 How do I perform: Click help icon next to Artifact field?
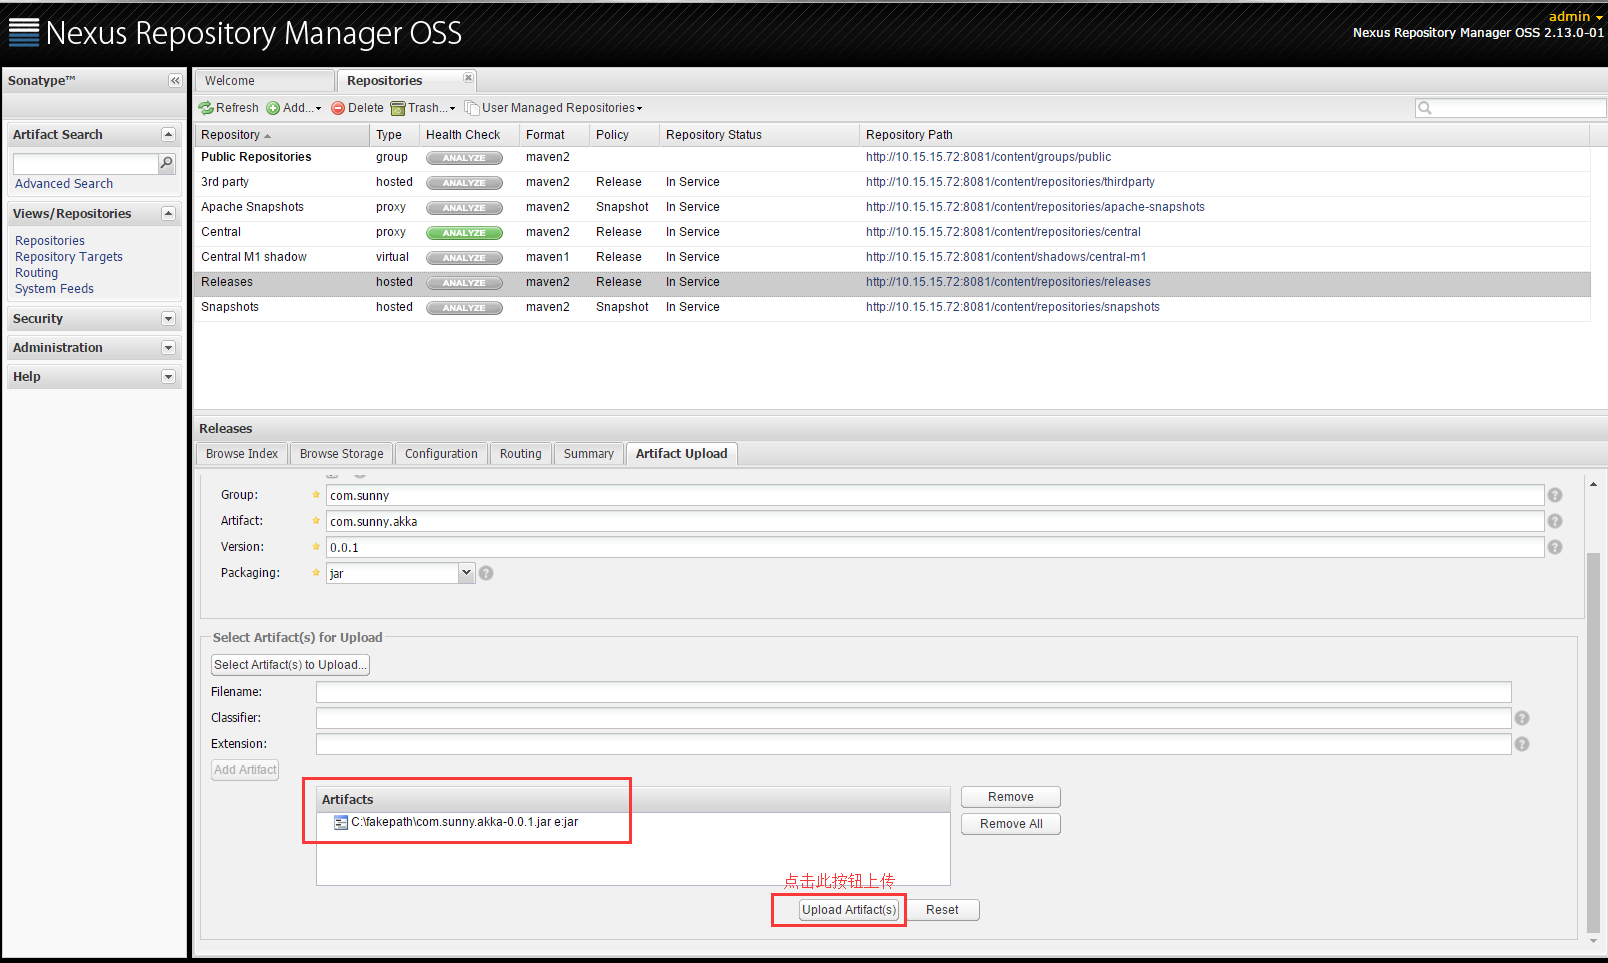click(1555, 521)
